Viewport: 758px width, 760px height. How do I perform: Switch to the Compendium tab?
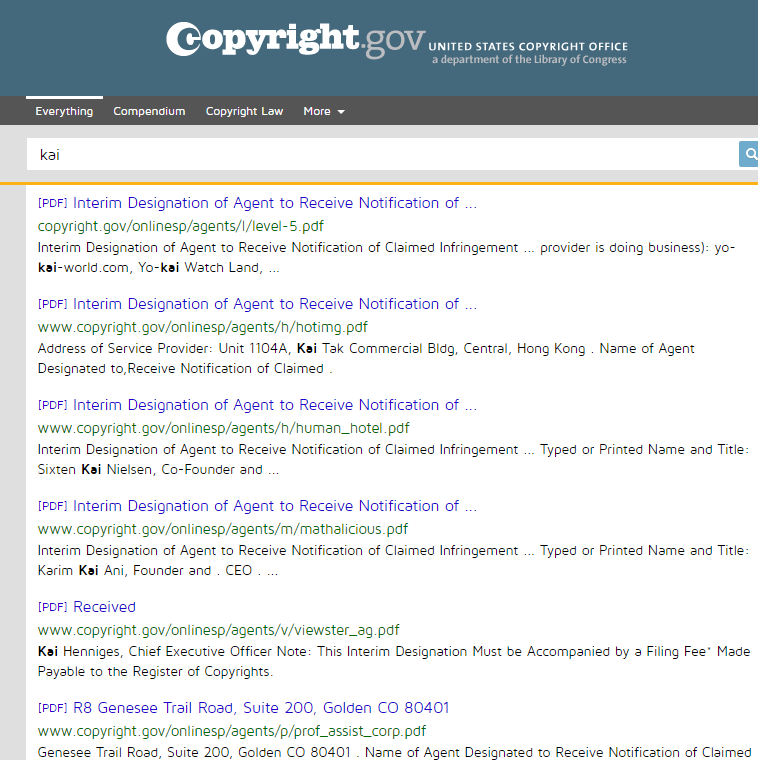click(149, 111)
